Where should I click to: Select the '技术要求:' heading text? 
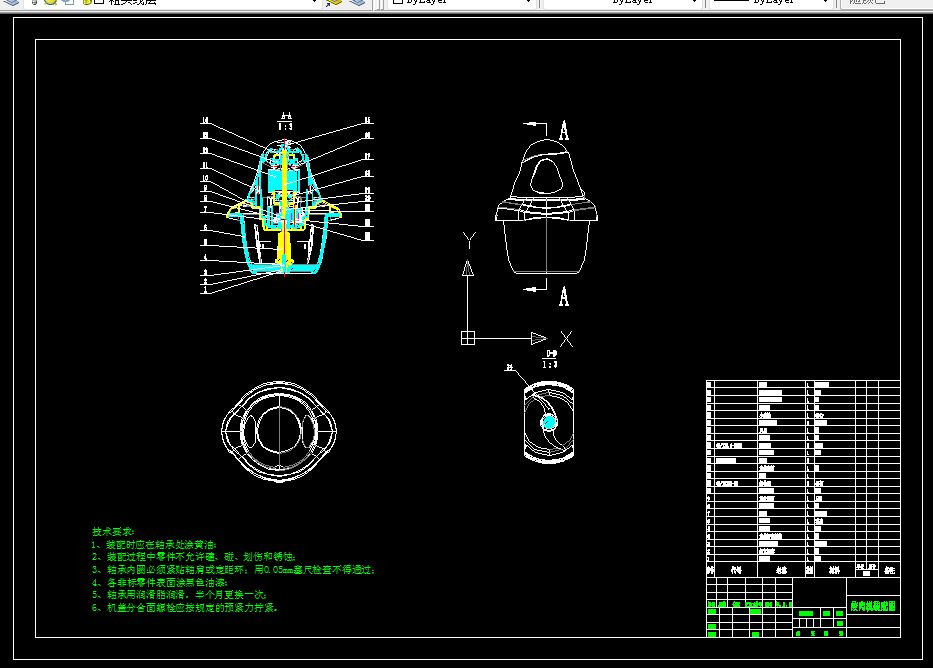coord(113,532)
